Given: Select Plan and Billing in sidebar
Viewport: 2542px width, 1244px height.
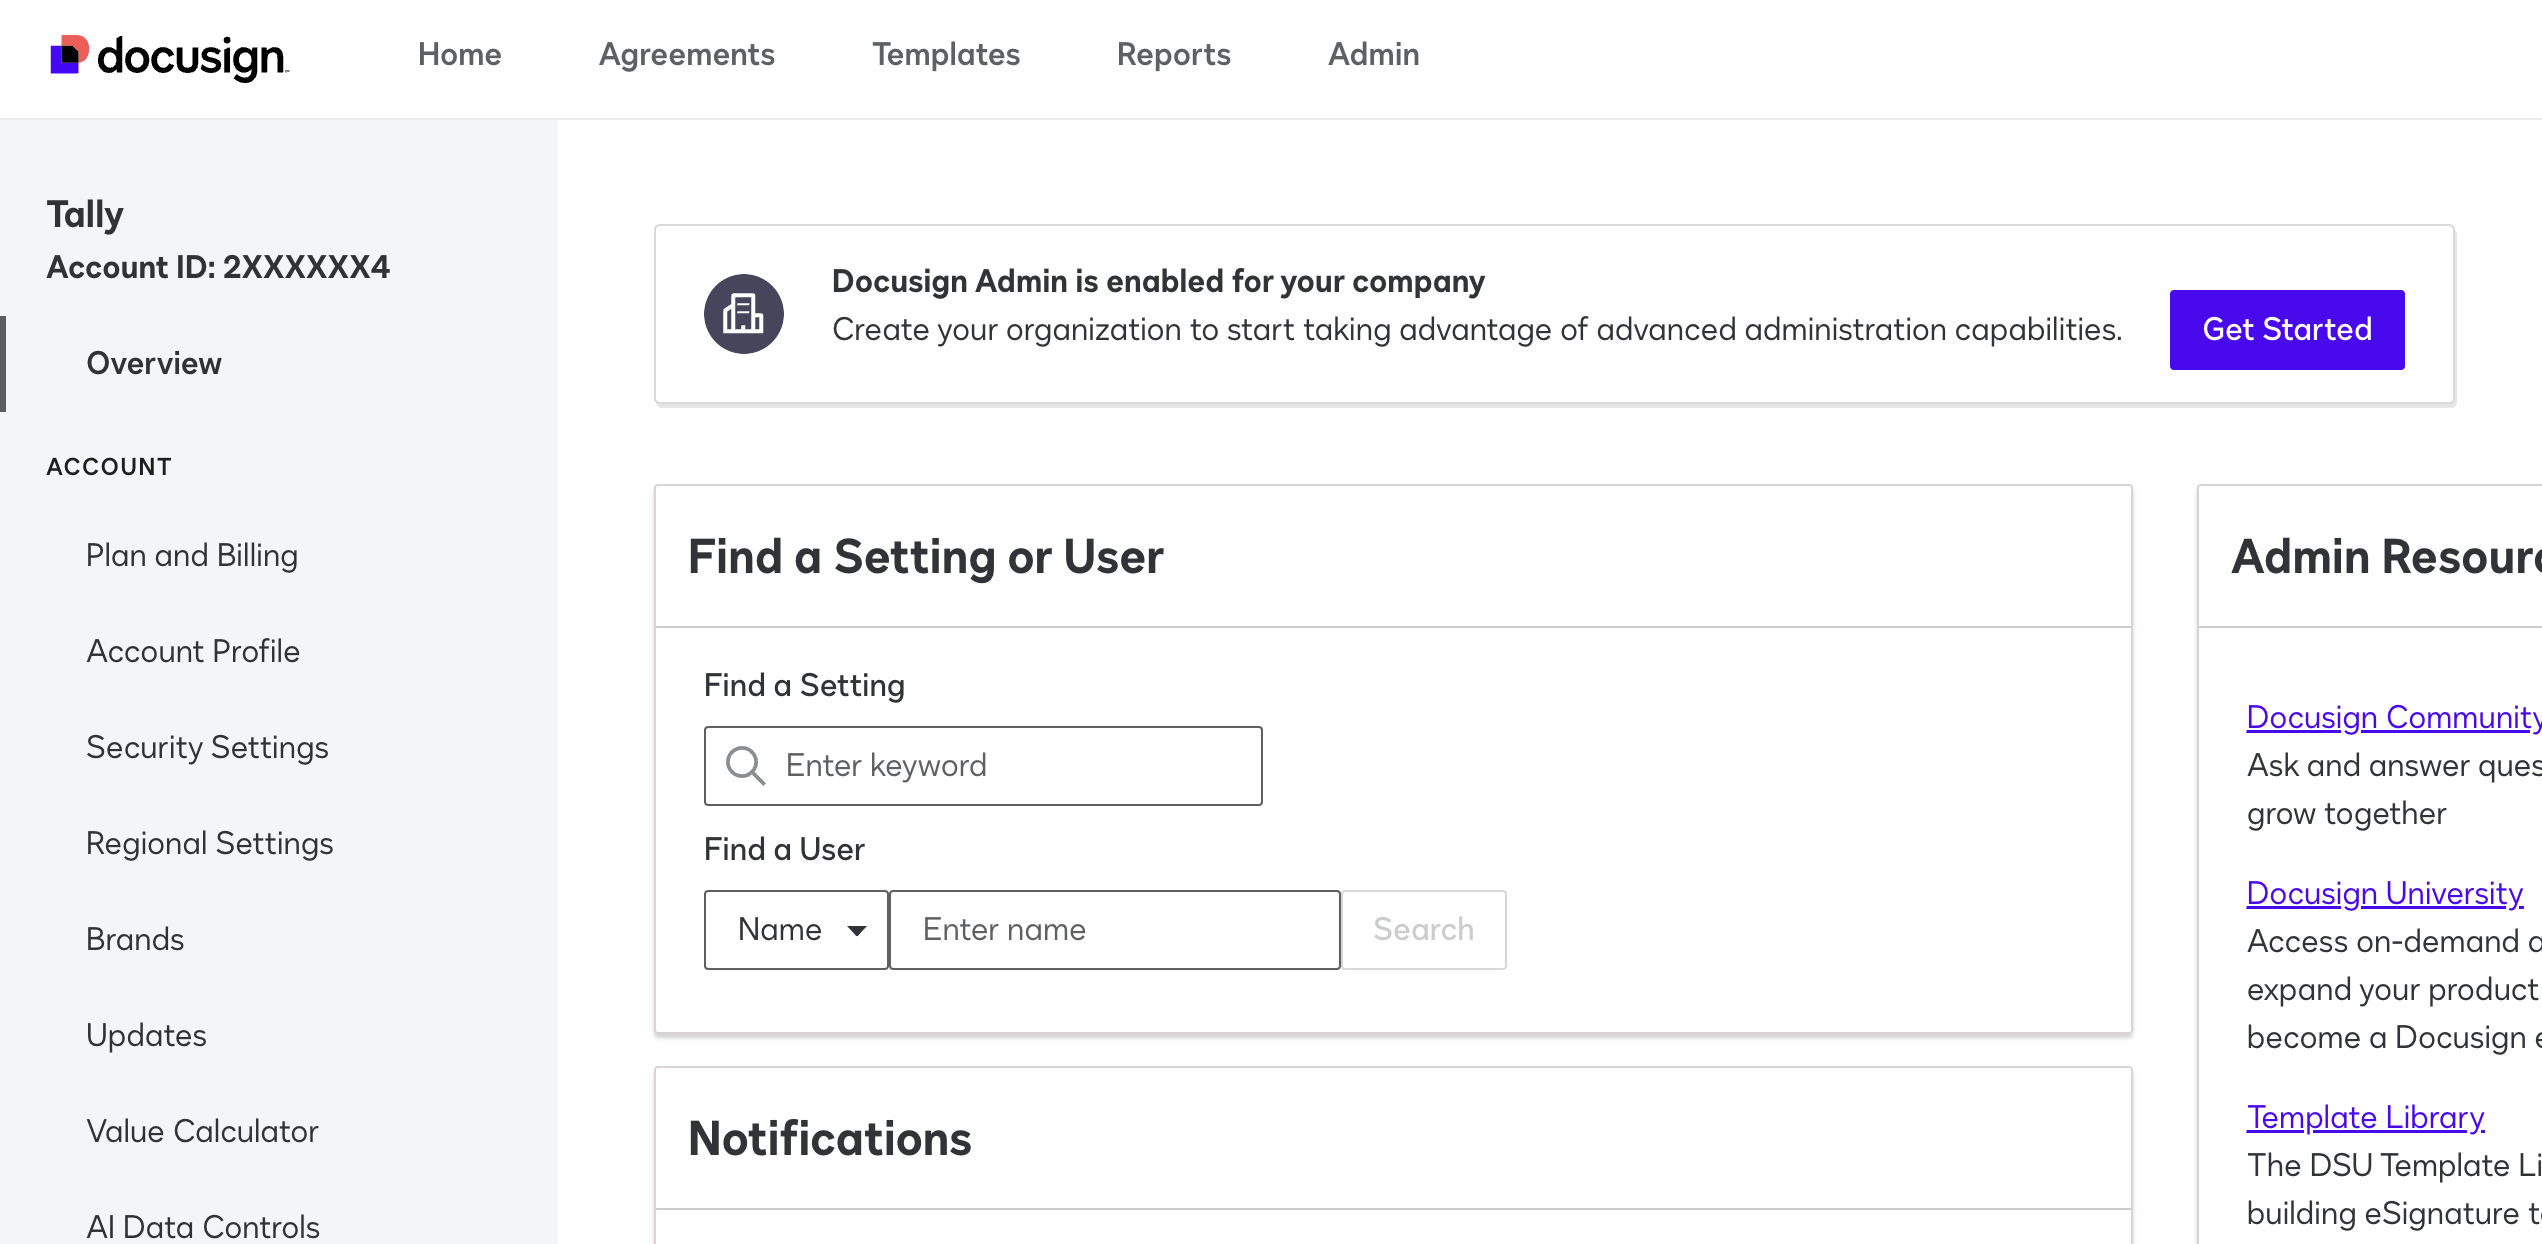Looking at the screenshot, I should (192, 555).
